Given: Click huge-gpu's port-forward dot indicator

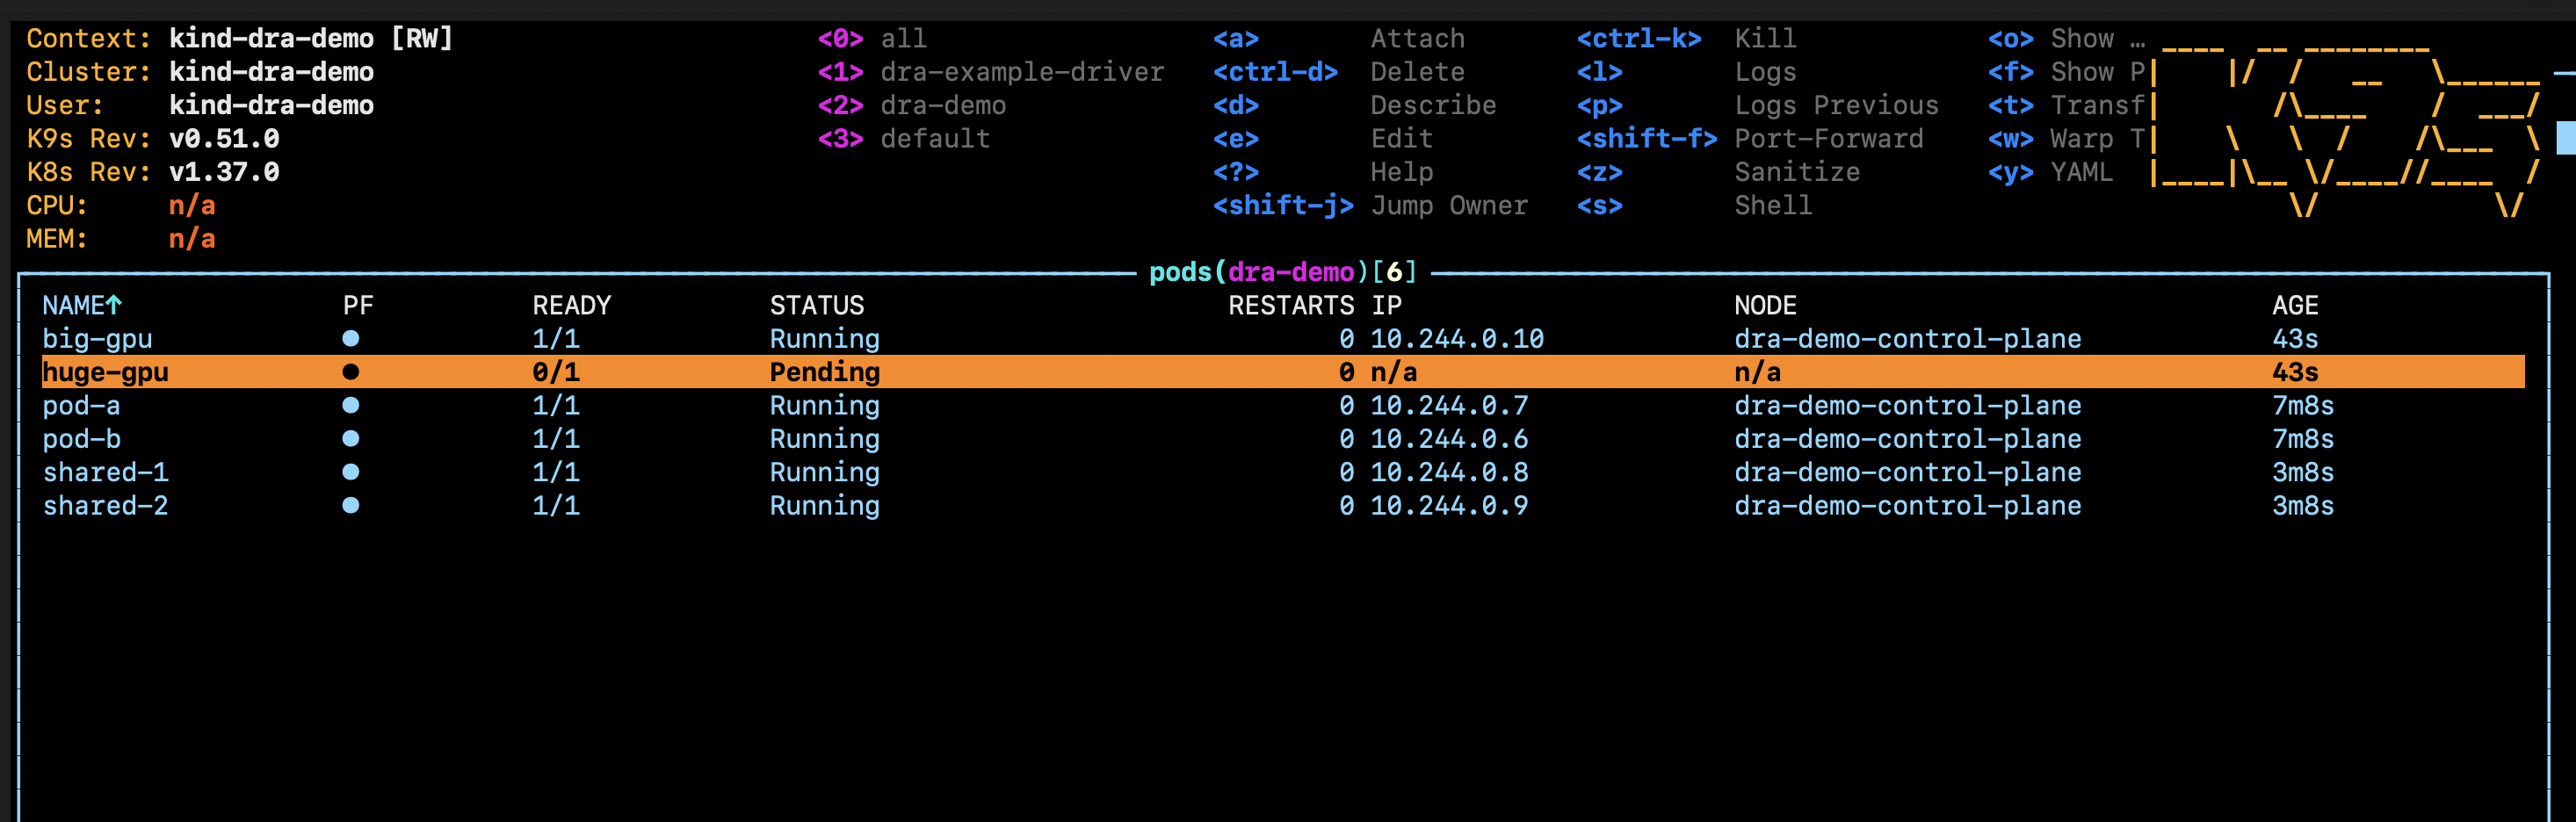Looking at the screenshot, I should 350,372.
